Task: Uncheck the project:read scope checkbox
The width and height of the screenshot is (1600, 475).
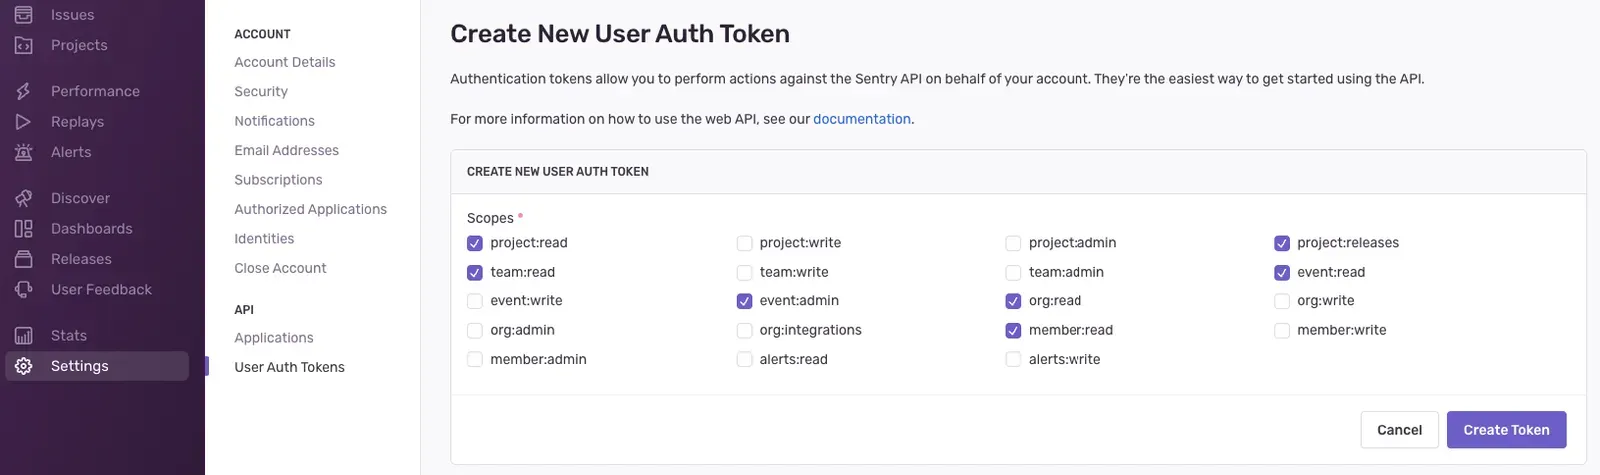Action: [x=475, y=243]
